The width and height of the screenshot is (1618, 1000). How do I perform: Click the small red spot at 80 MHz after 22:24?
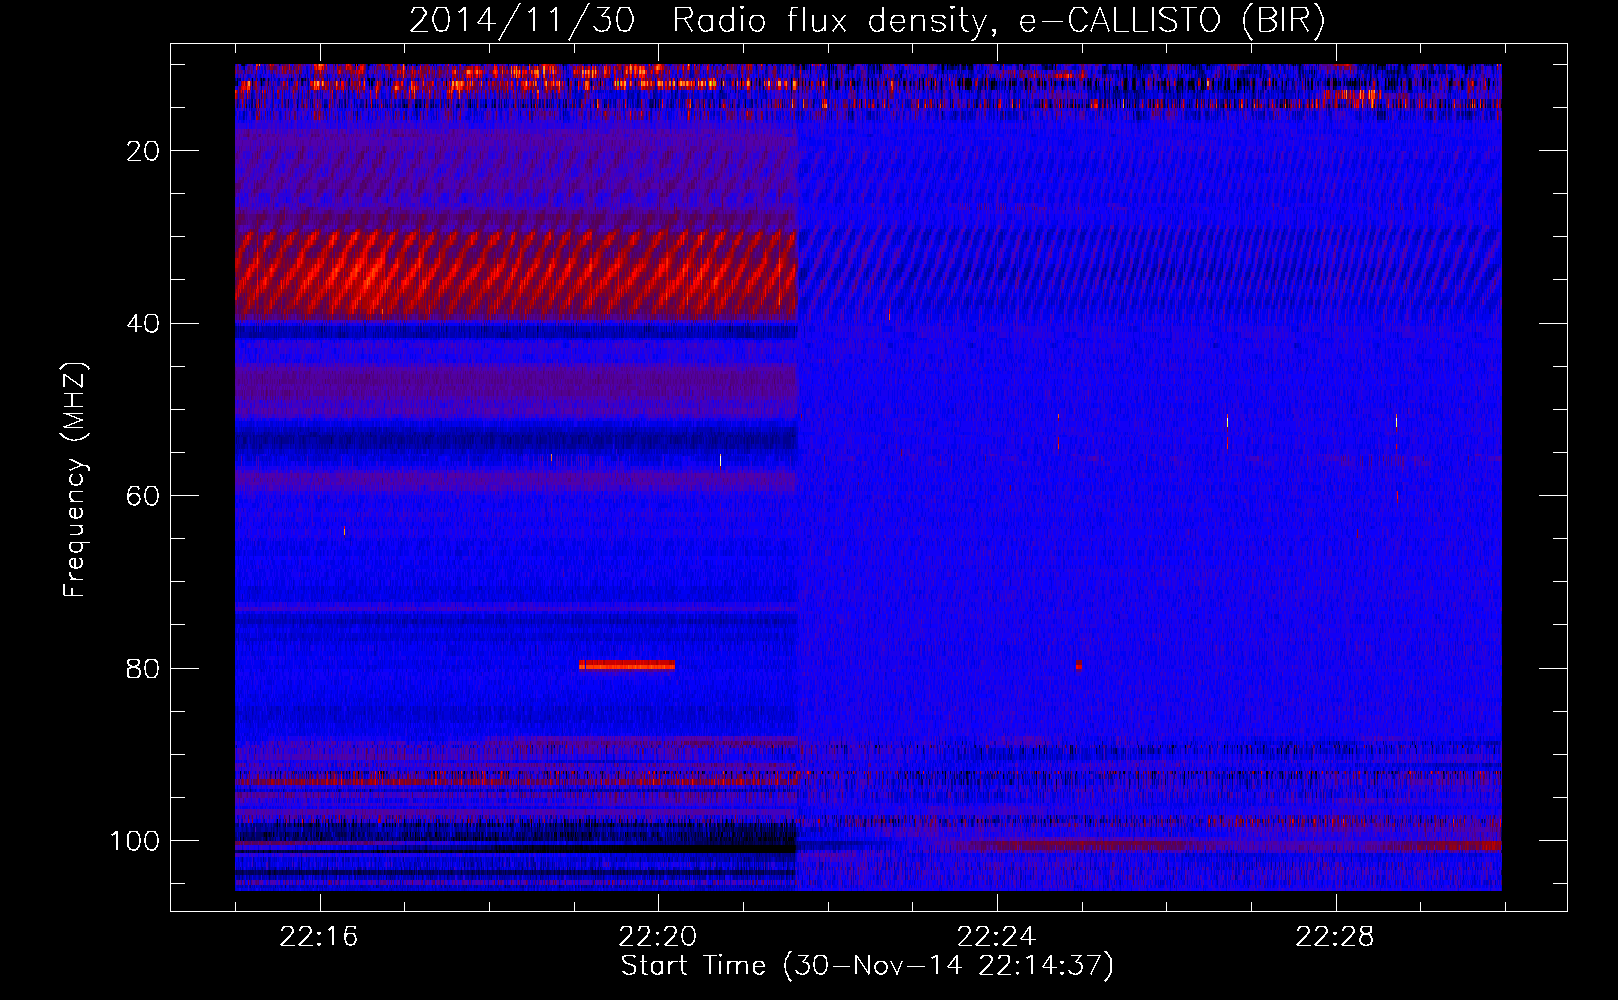pyautogui.click(x=1078, y=665)
